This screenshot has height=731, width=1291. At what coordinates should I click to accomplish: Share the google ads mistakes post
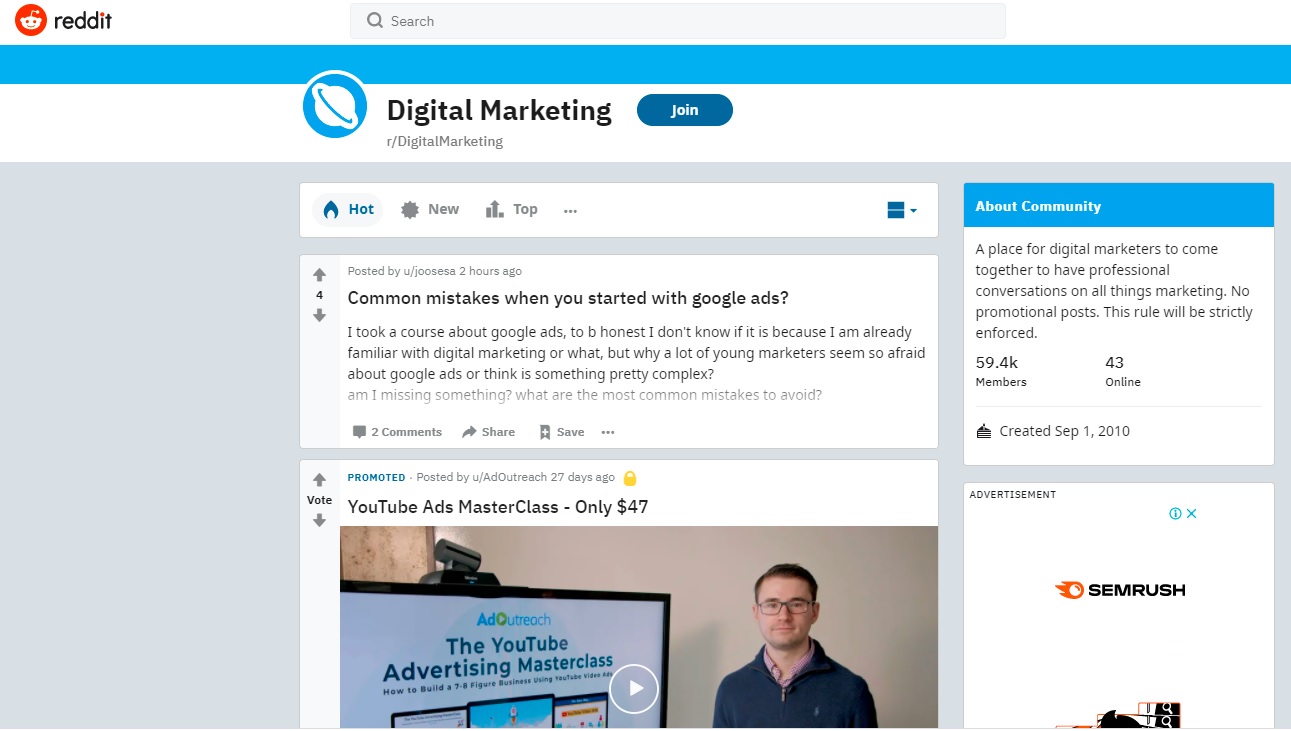point(488,432)
